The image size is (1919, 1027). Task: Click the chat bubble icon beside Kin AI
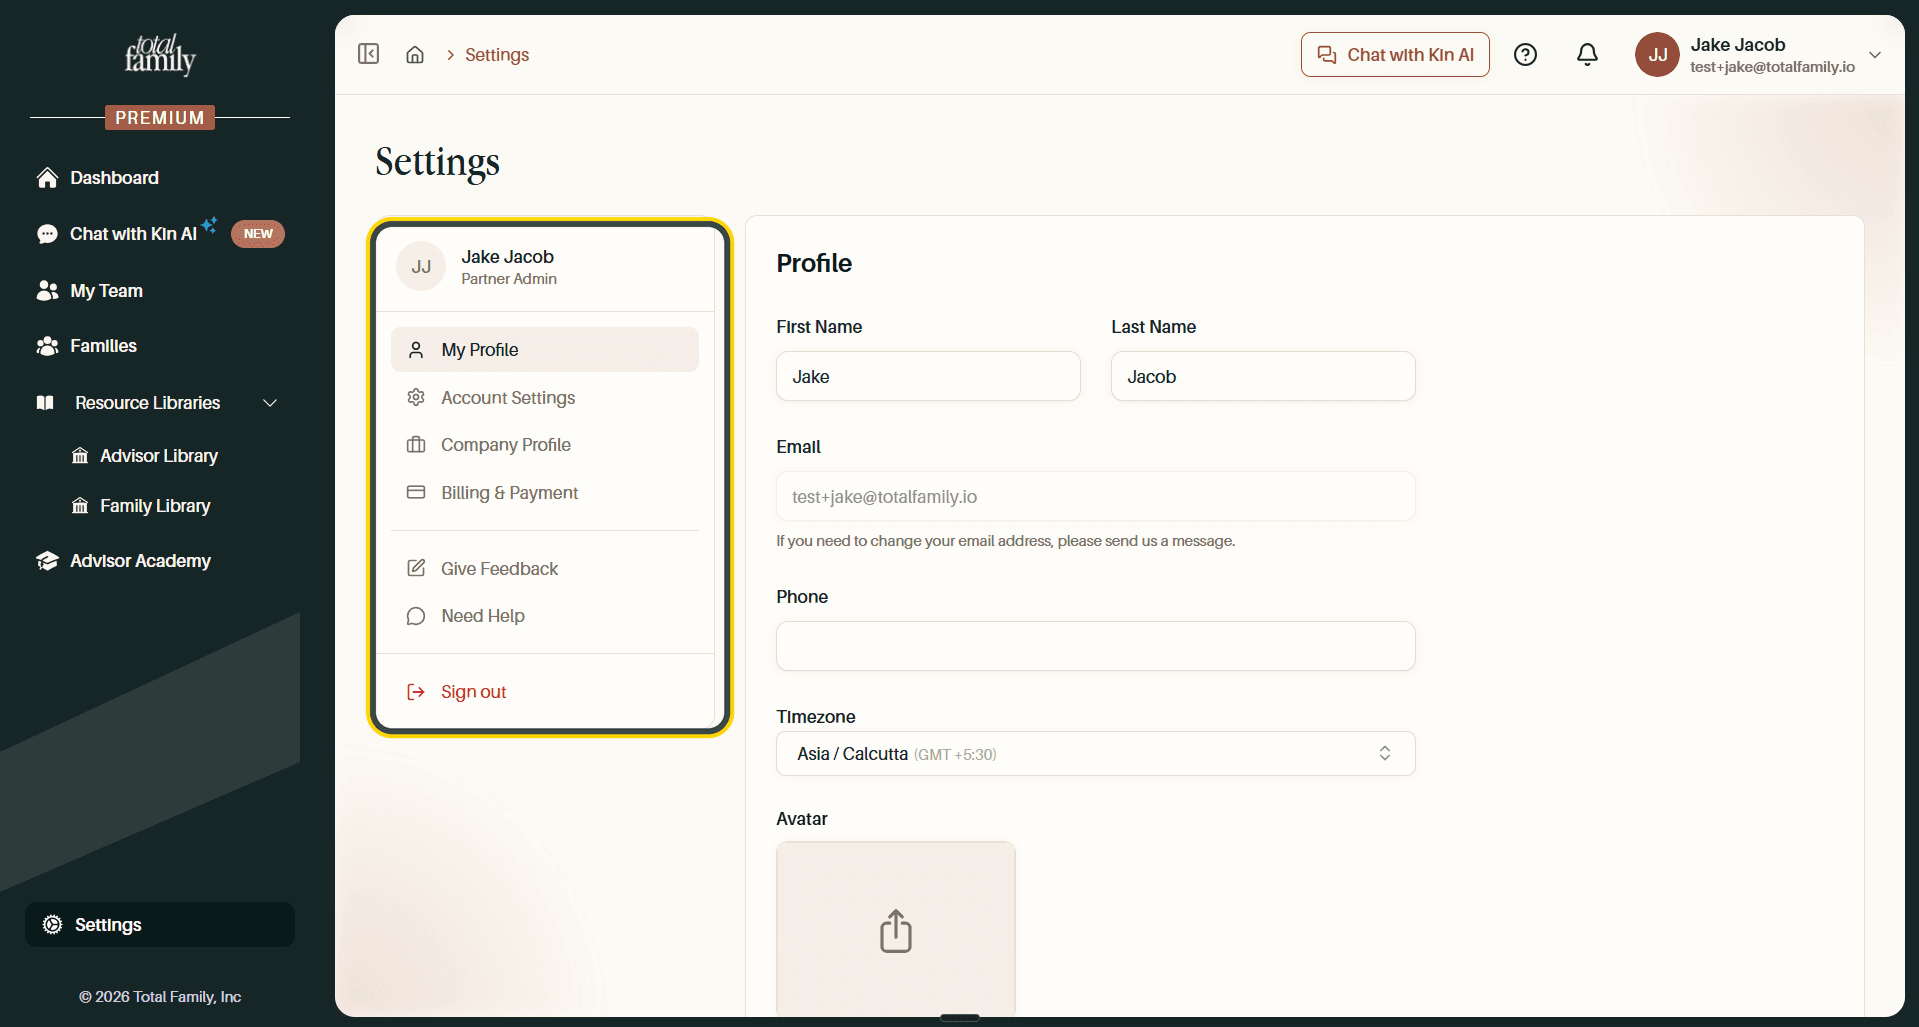tap(47, 234)
